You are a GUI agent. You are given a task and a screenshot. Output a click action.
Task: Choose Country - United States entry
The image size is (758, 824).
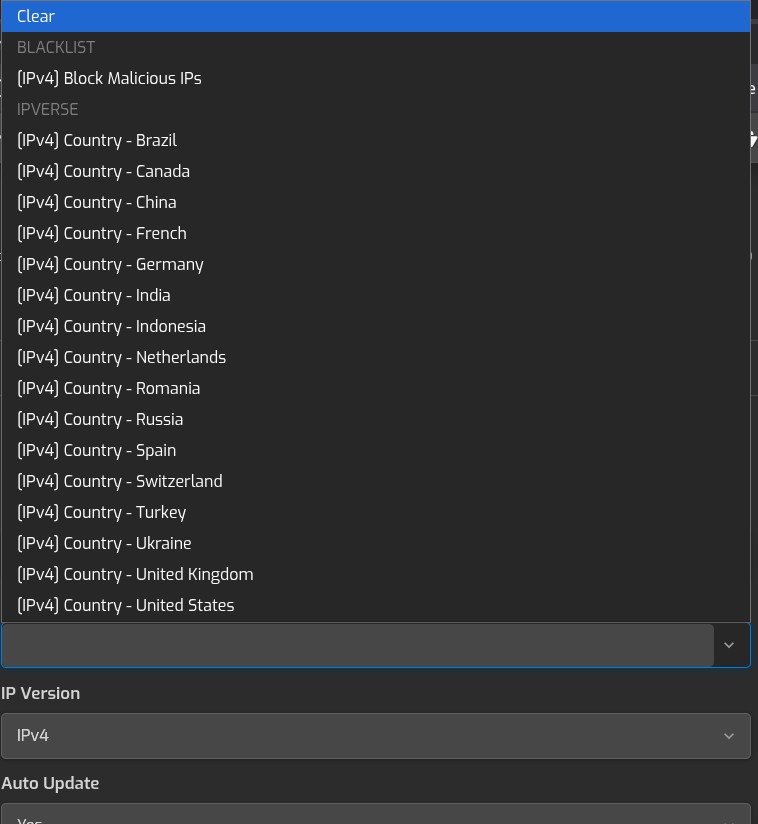pos(126,605)
